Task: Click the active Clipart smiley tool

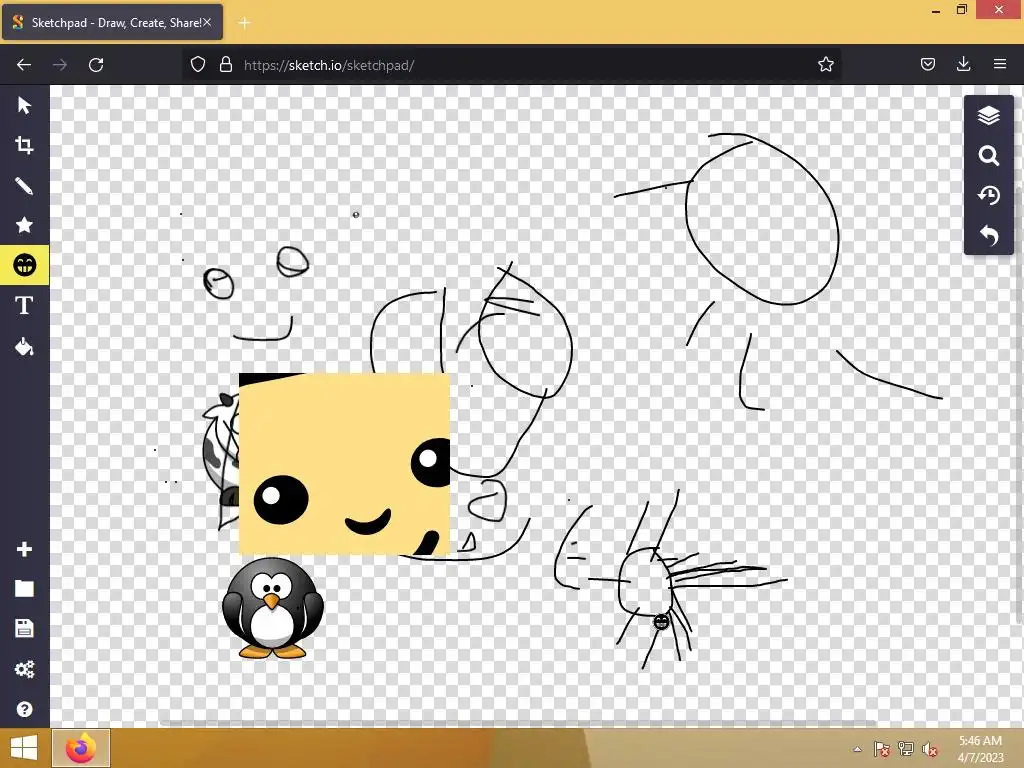Action: click(x=24, y=265)
